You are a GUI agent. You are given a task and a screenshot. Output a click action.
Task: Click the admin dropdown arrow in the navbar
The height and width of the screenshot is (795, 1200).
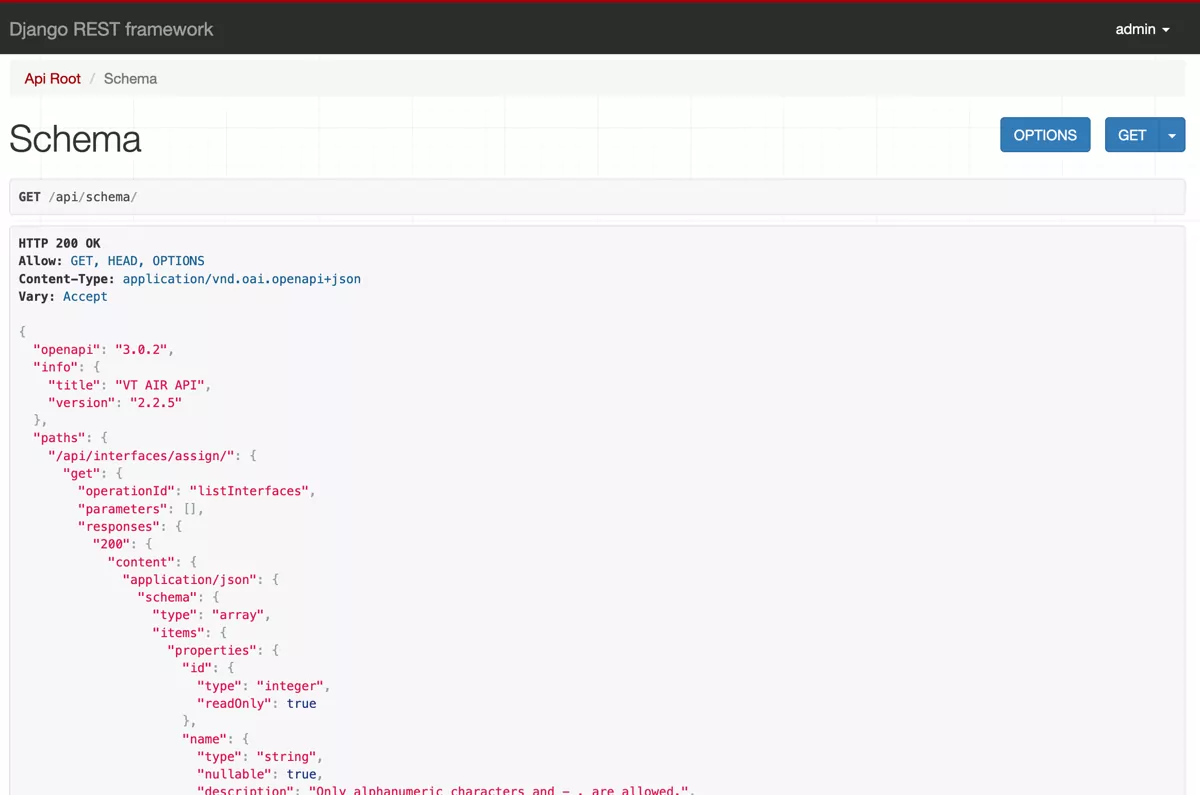click(1168, 30)
